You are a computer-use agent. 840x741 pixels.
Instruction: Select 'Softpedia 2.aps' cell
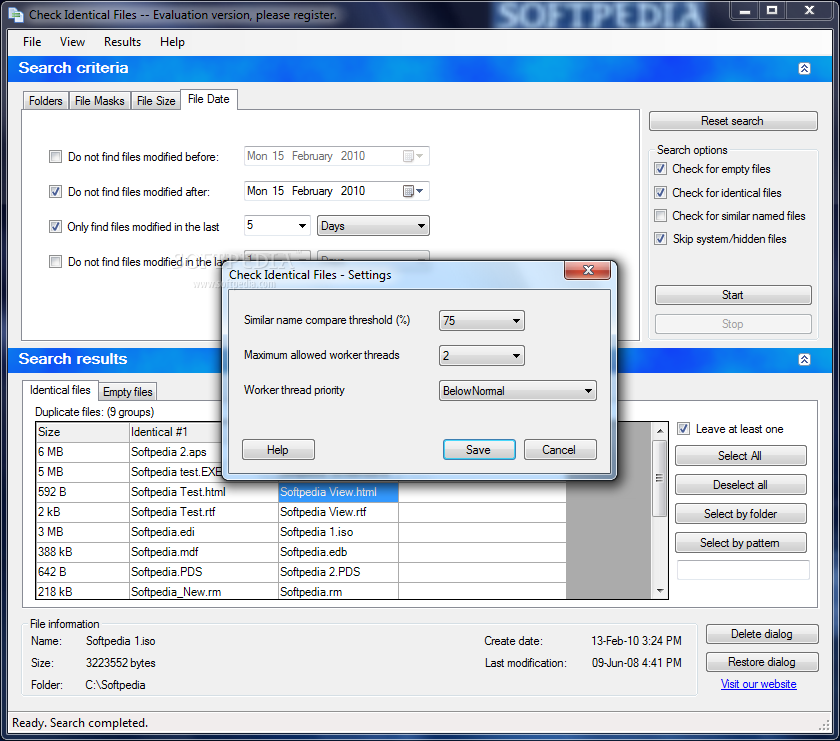tap(176, 452)
